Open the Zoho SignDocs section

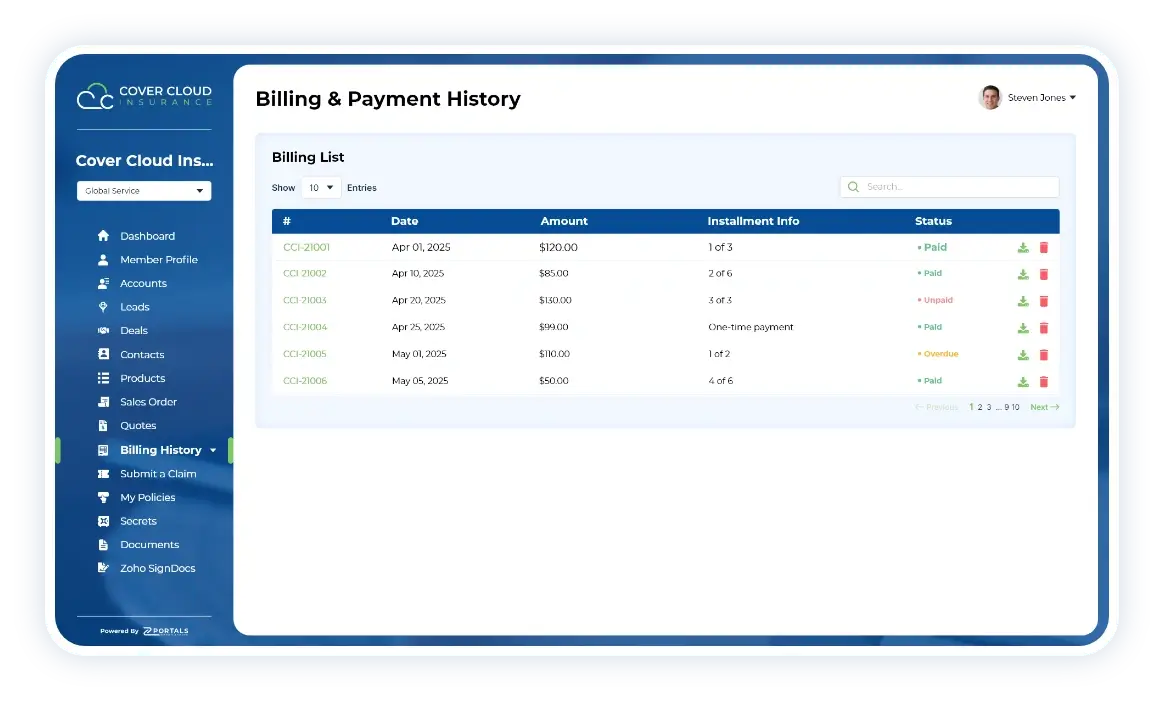tap(155, 568)
